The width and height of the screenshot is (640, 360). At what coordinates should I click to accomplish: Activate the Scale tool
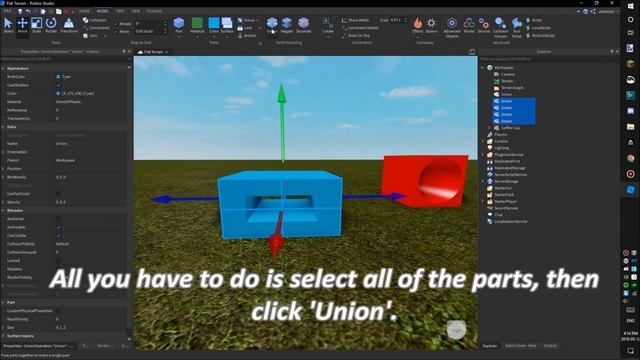(x=36, y=25)
